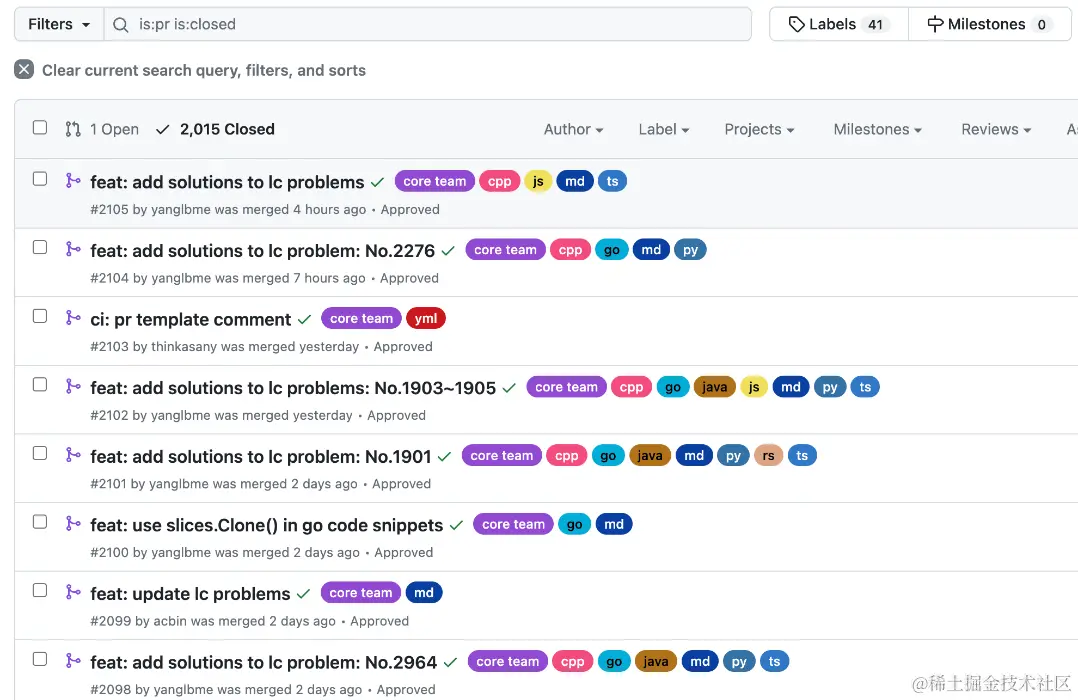1078x700 pixels.
Task: Click merged icon for PR #2104
Action: (73, 249)
